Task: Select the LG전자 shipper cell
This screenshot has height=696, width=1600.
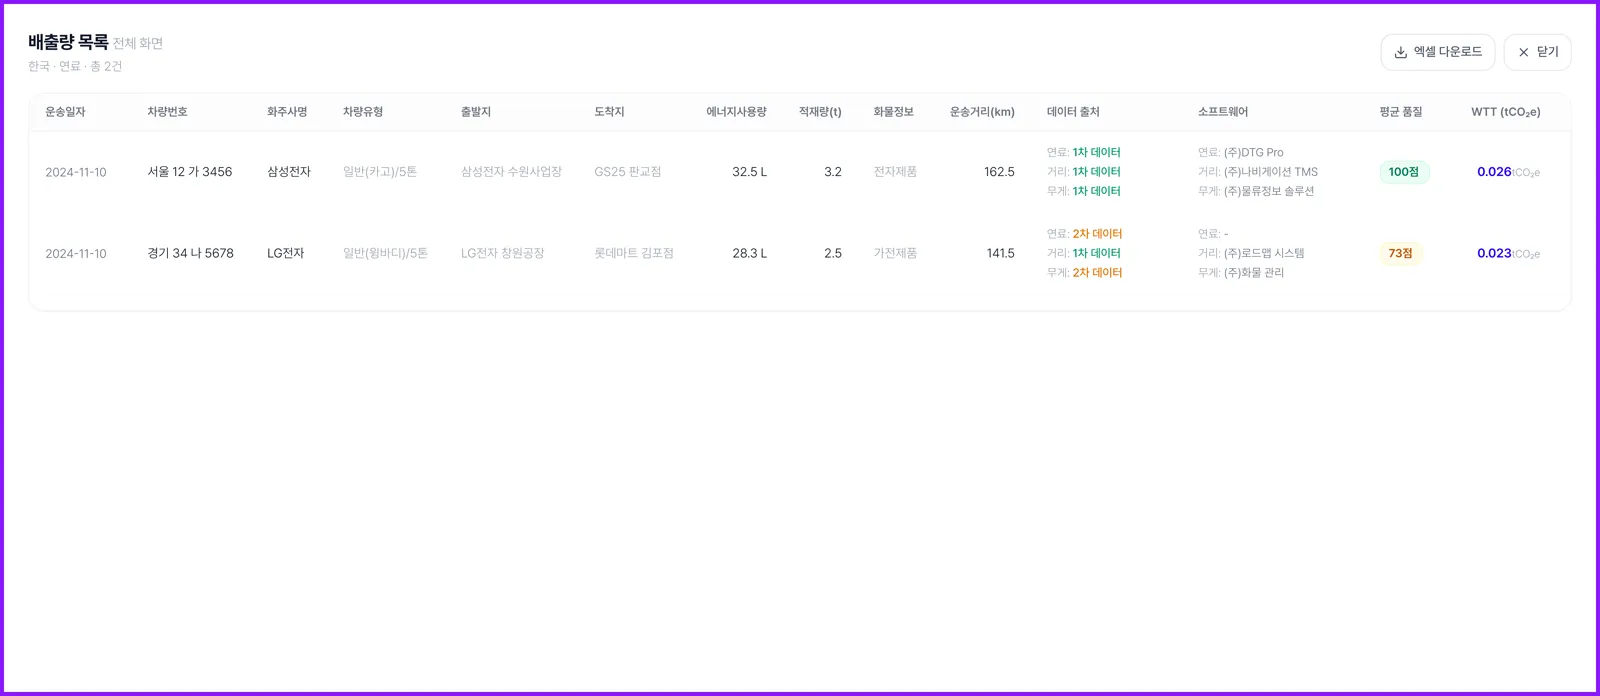Action: (x=286, y=254)
